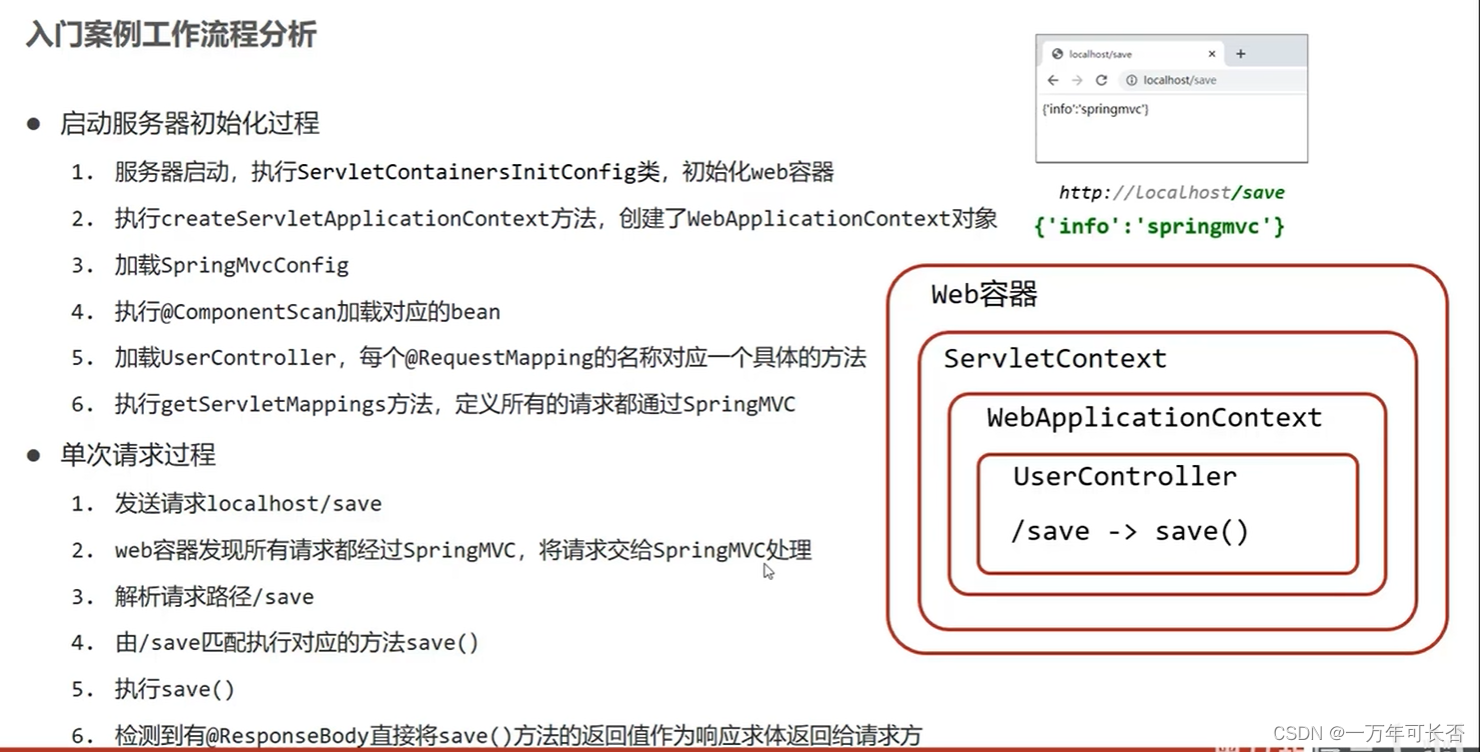Click the Web容器 label in diagram
Viewport: 1480px width, 752px height.
(x=985, y=294)
